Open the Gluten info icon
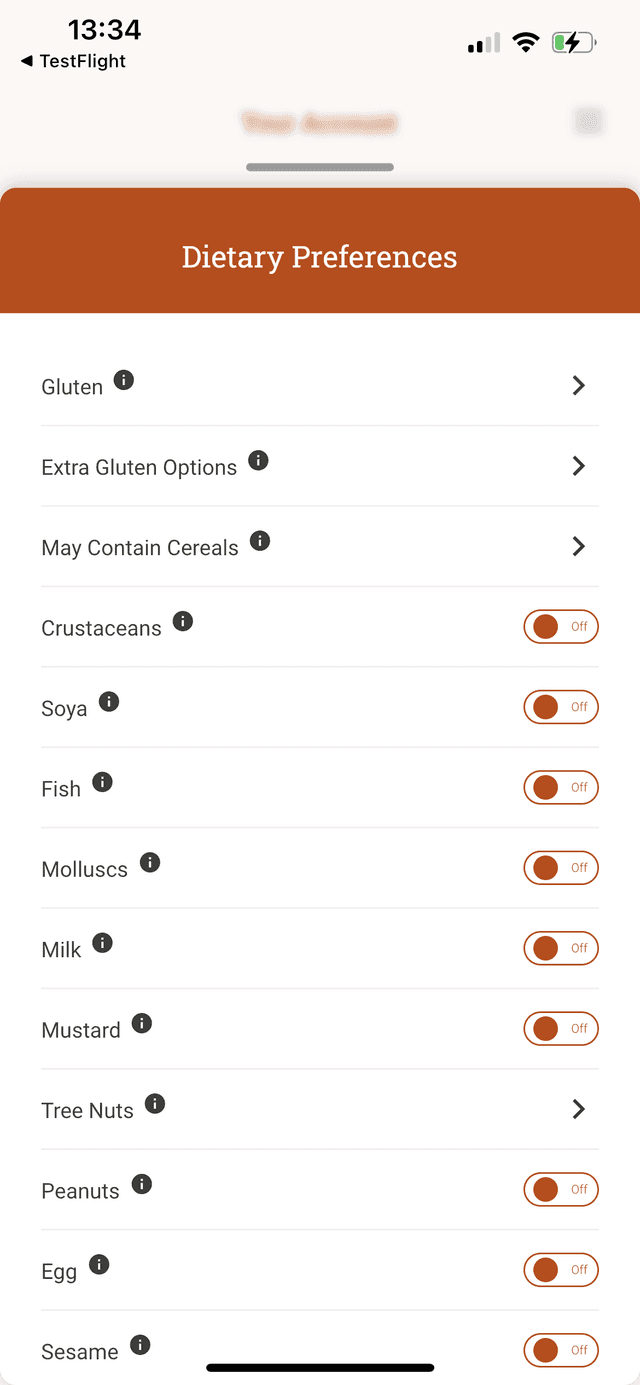The height and width of the screenshot is (1385, 640). point(124,379)
